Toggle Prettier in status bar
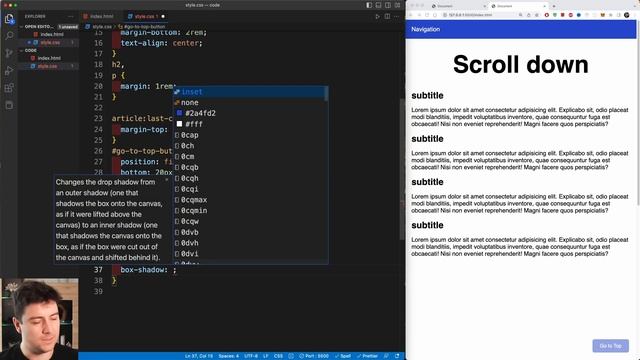The image size is (640, 360). (367, 356)
